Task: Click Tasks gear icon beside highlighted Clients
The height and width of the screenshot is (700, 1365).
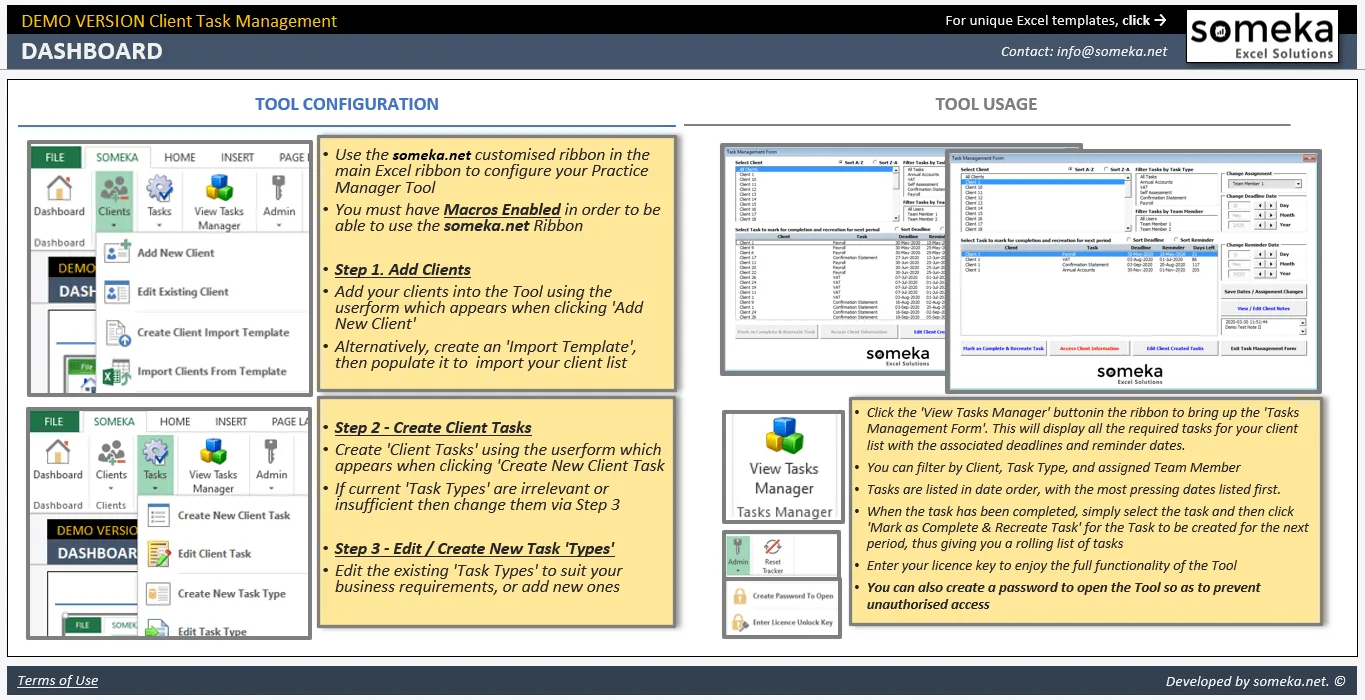Action: click(159, 188)
